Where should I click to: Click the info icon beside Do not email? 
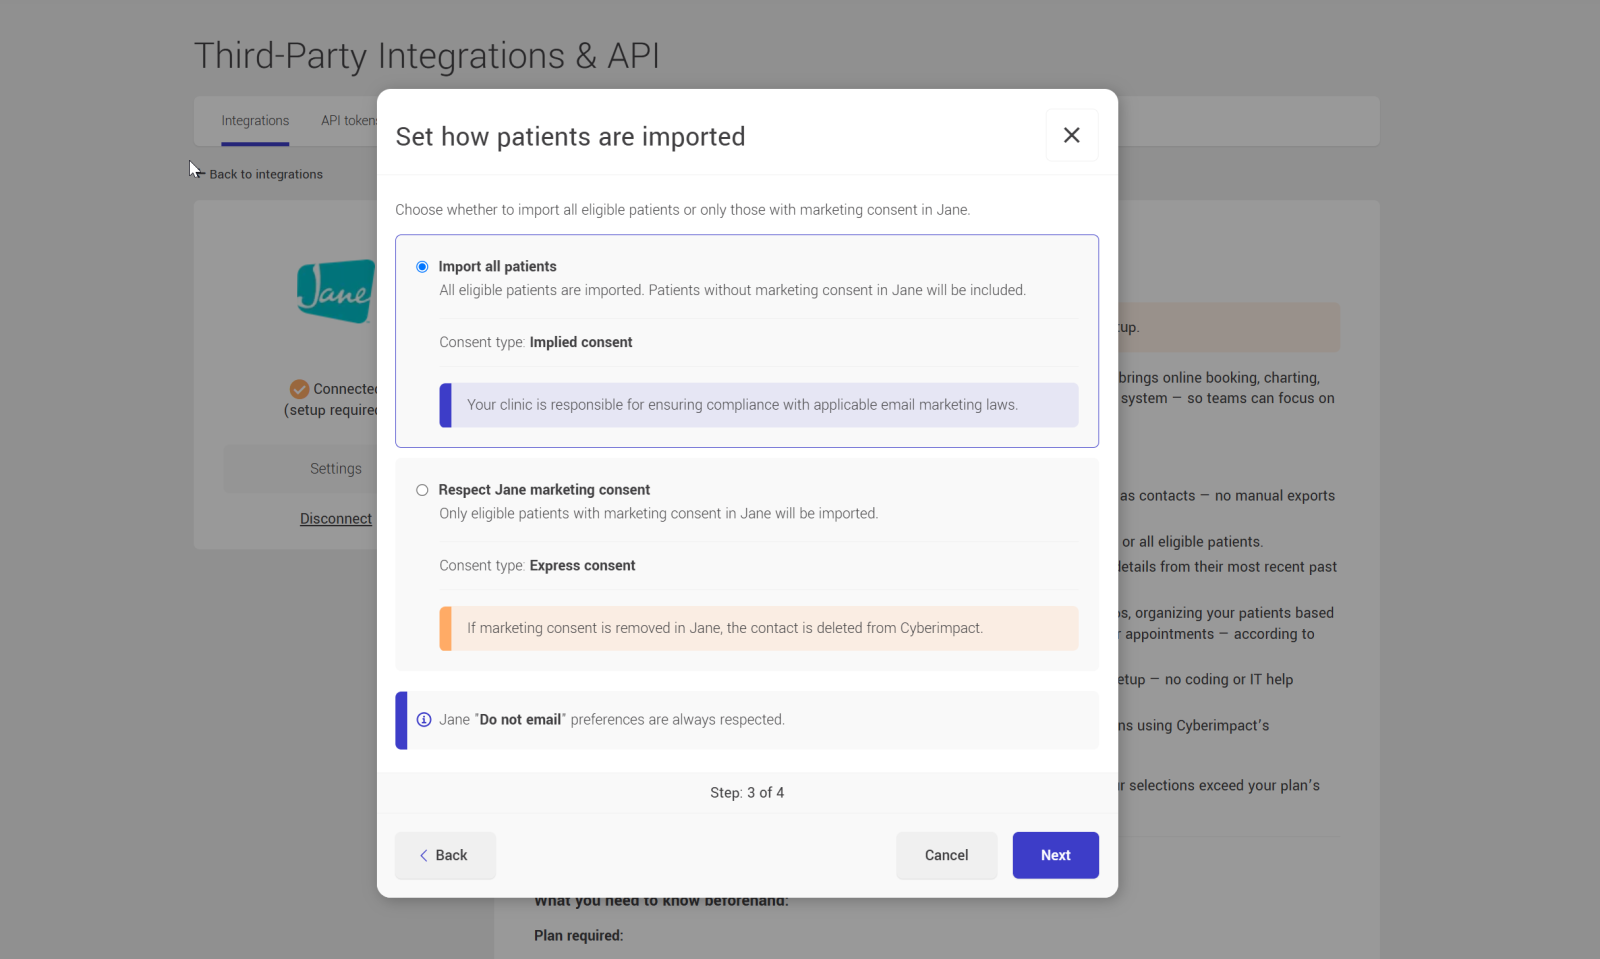424,720
